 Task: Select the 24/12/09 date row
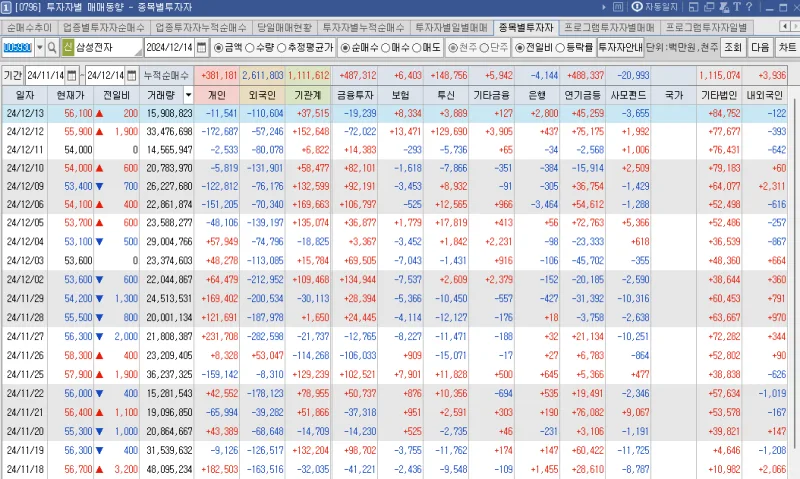[x=394, y=186]
